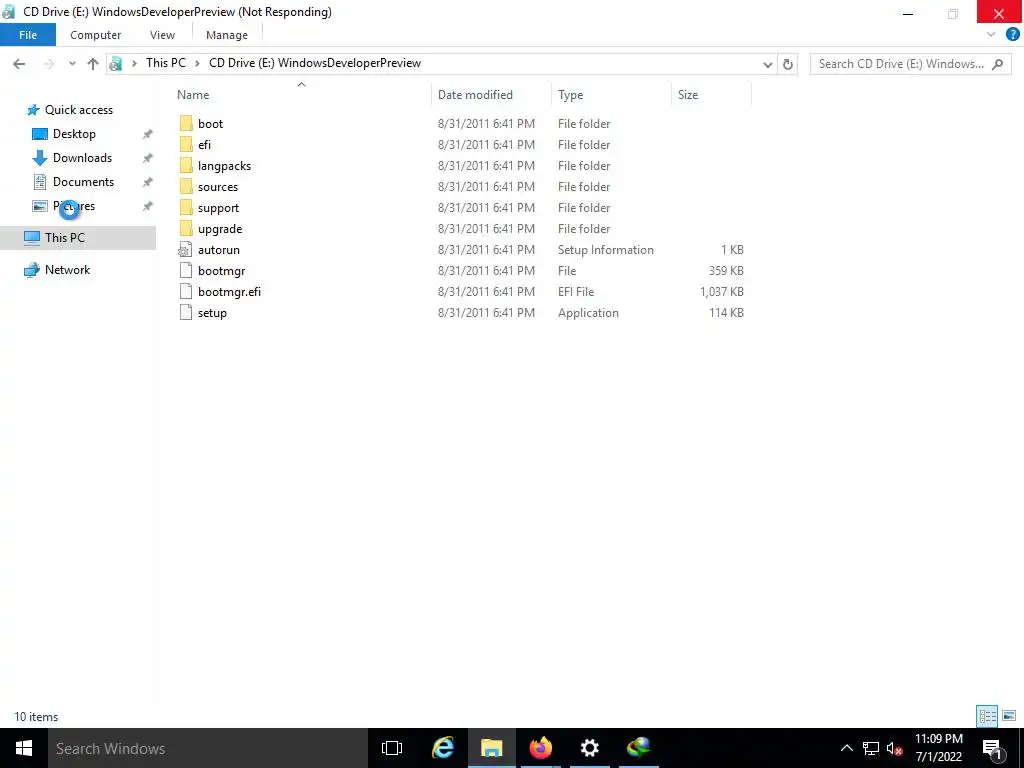Open the View ribbon tab
1024x768 pixels.
tap(162, 35)
